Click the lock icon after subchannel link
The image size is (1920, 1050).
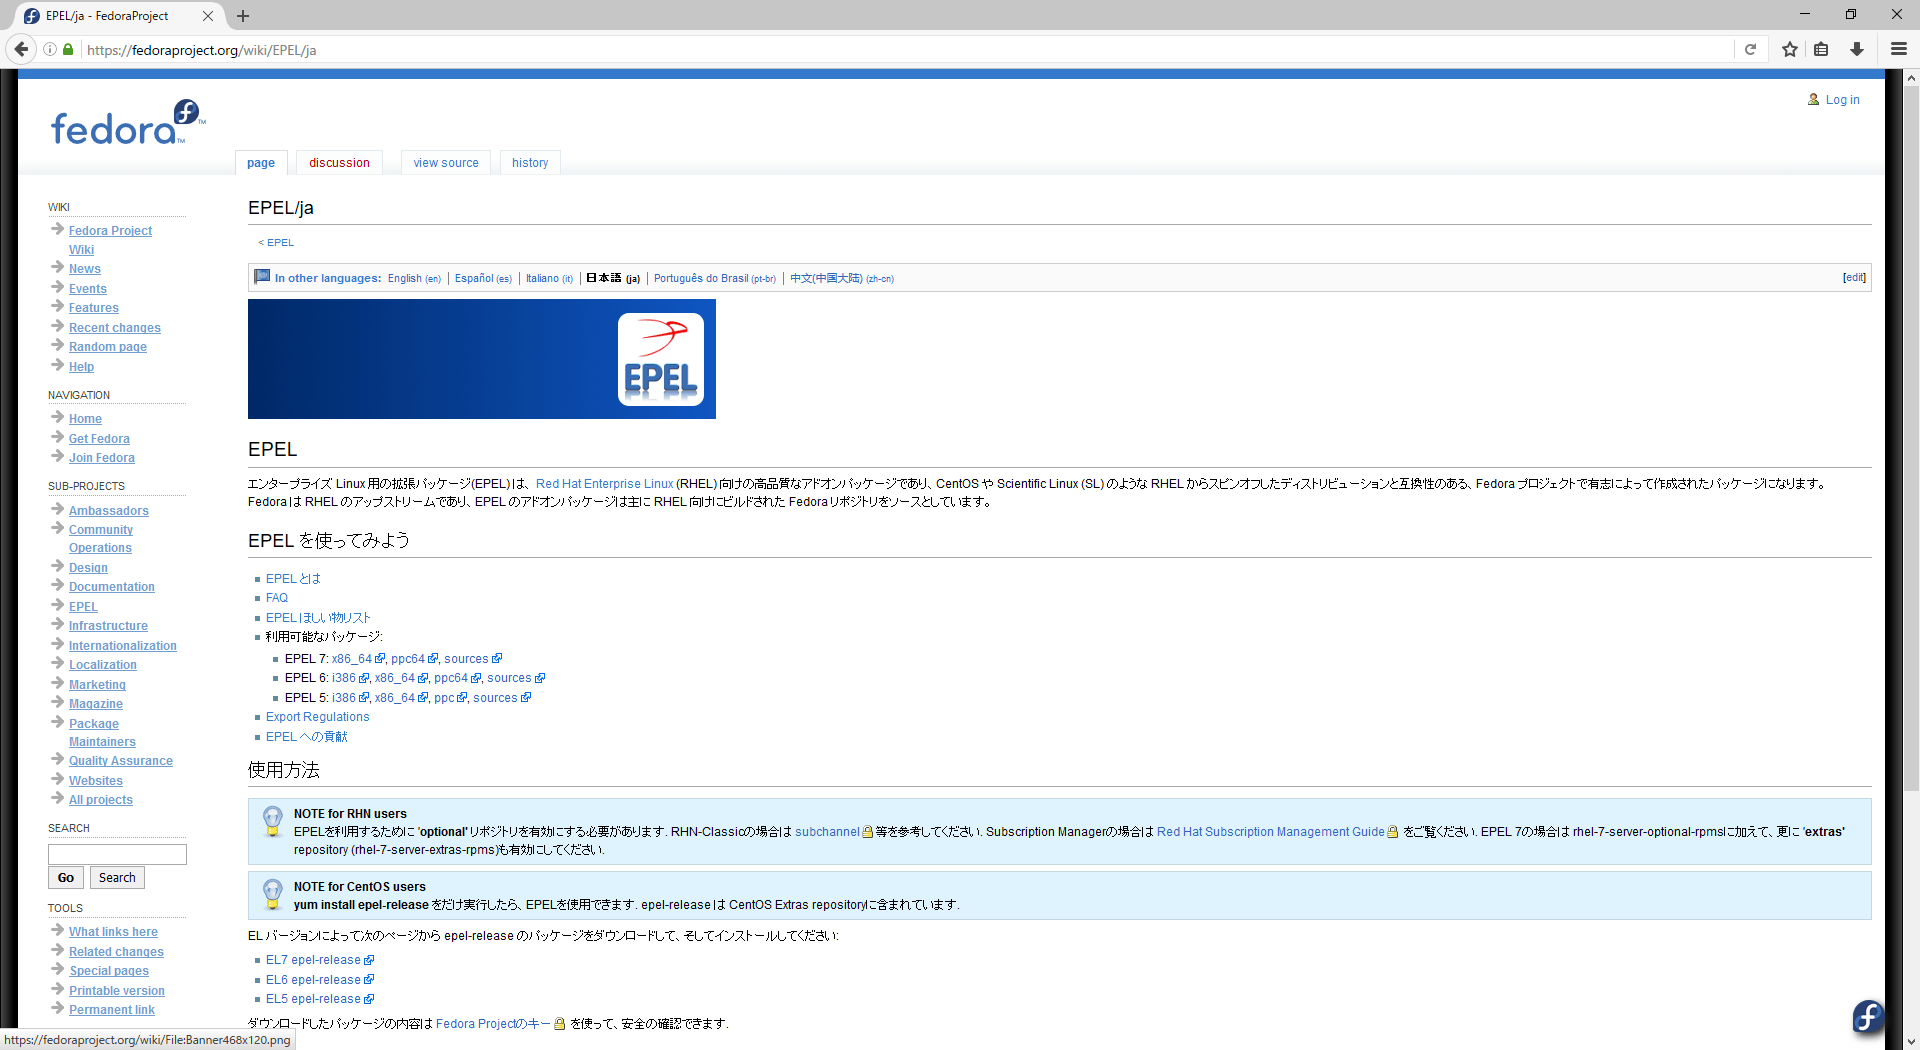coord(867,832)
